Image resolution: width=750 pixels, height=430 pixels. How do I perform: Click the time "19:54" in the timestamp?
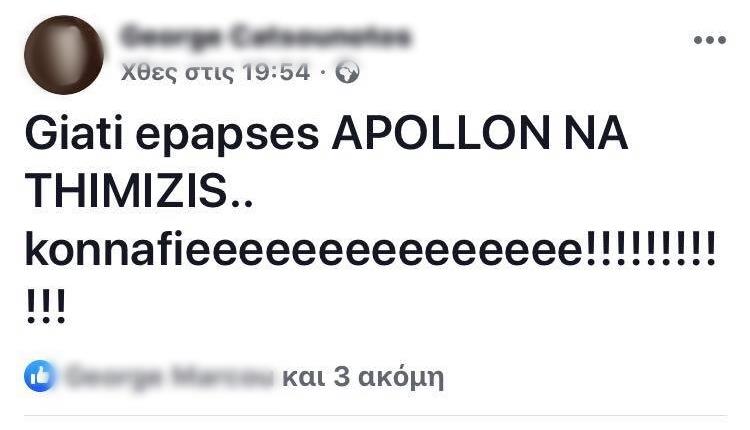(x=276, y=72)
